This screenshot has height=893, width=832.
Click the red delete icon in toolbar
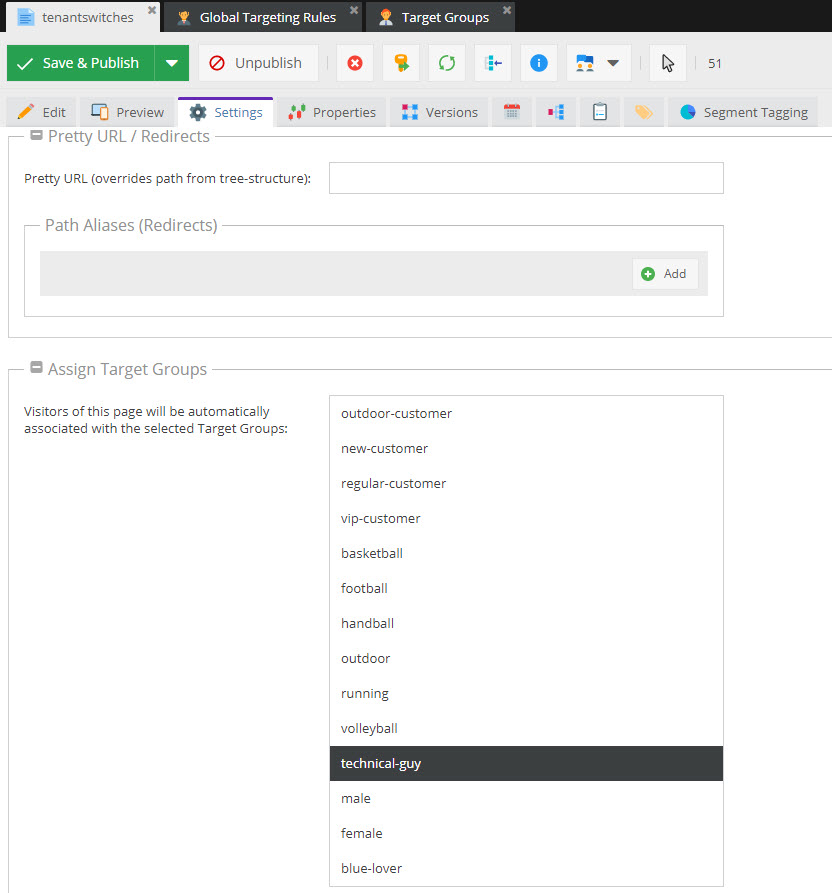click(355, 63)
